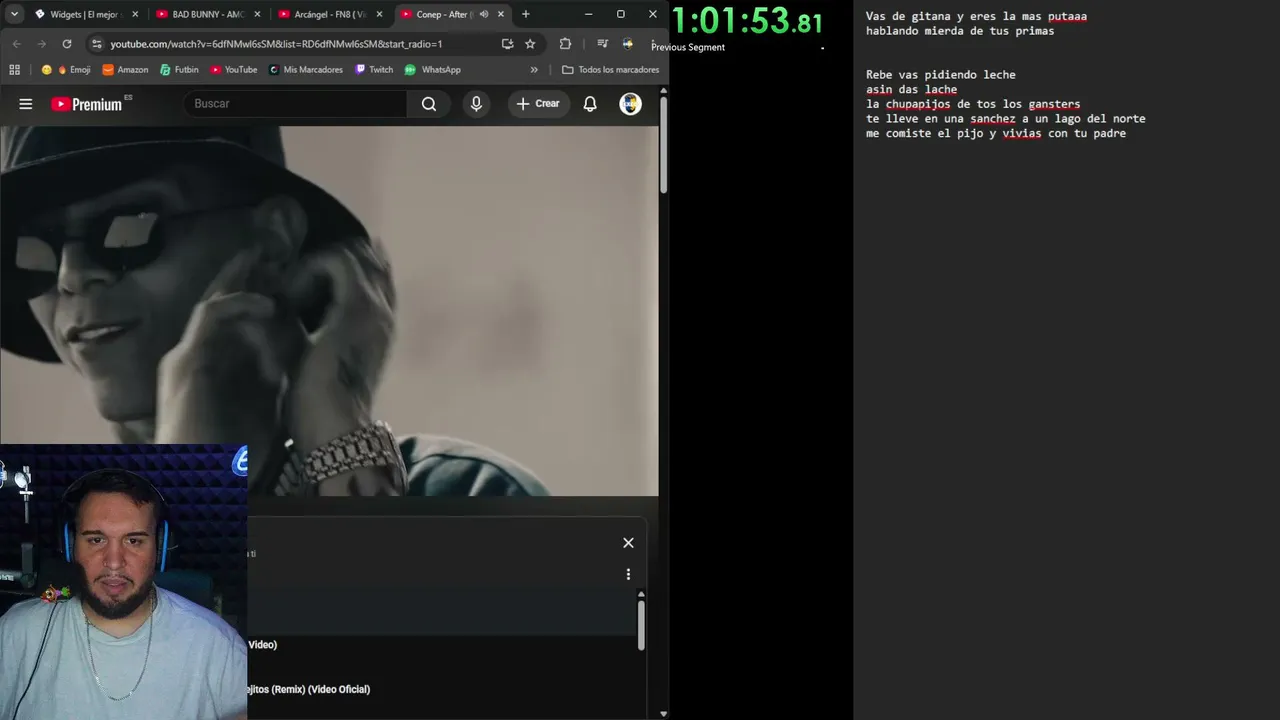Open the playlist three-dot options menu

pyautogui.click(x=628, y=575)
